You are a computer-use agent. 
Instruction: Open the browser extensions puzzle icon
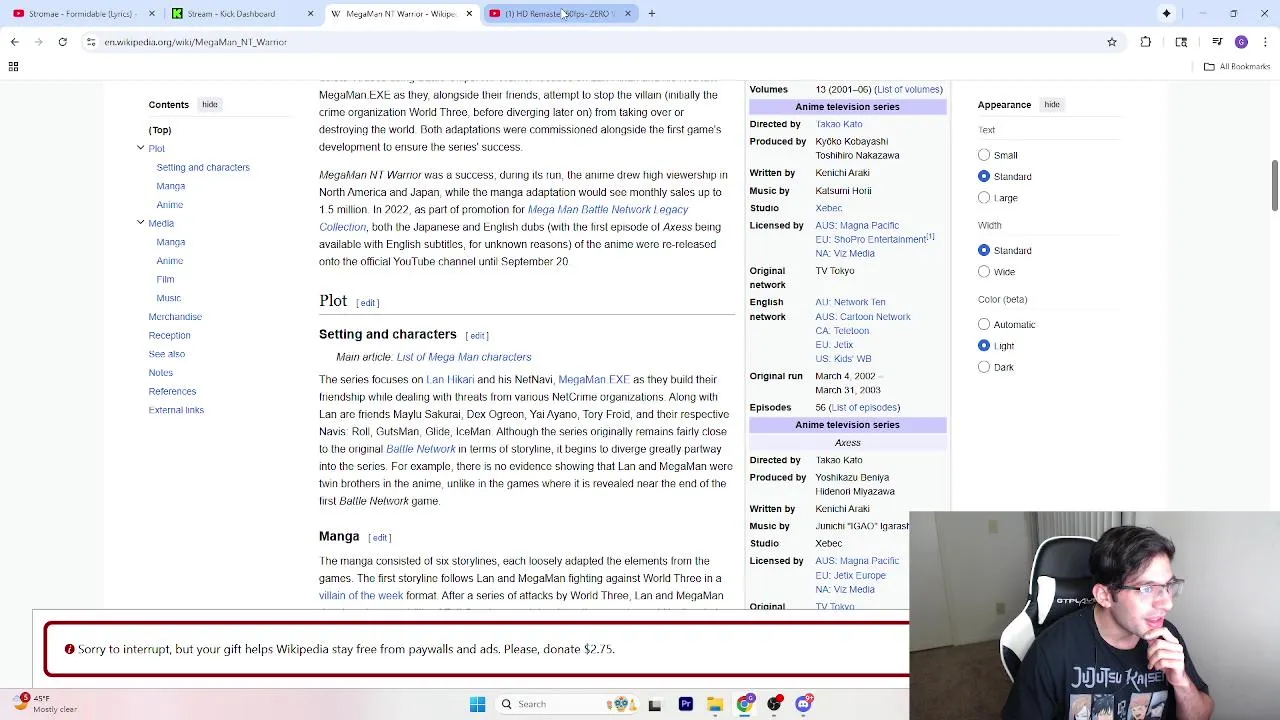pyautogui.click(x=1146, y=42)
